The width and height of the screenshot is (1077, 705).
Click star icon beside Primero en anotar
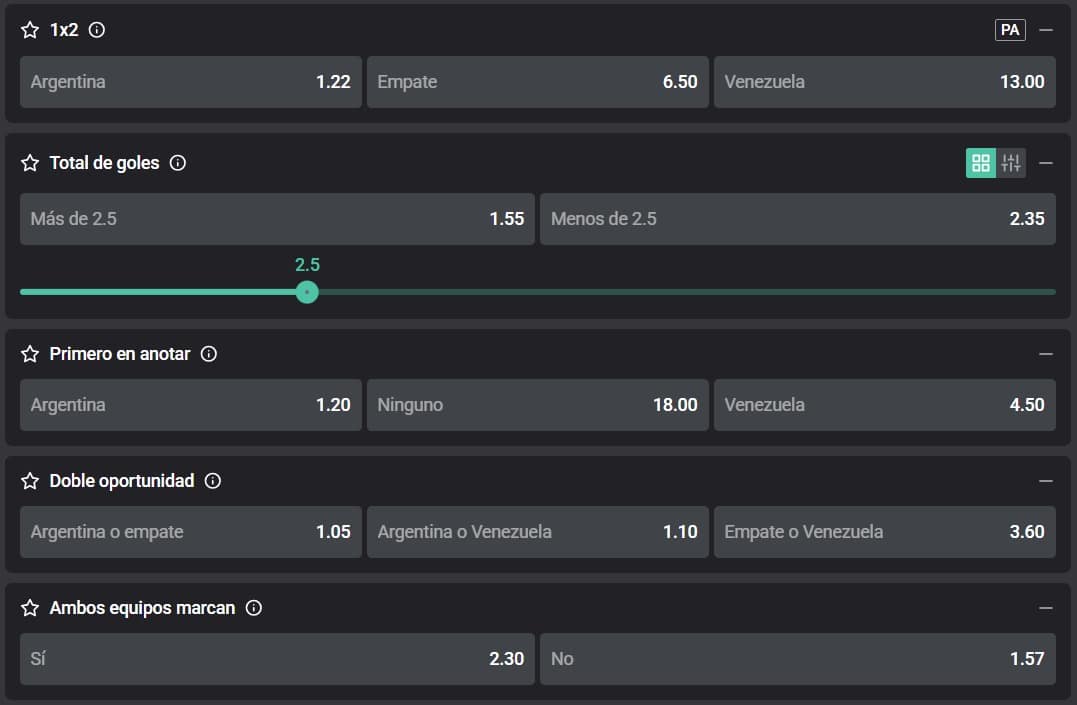(30, 354)
